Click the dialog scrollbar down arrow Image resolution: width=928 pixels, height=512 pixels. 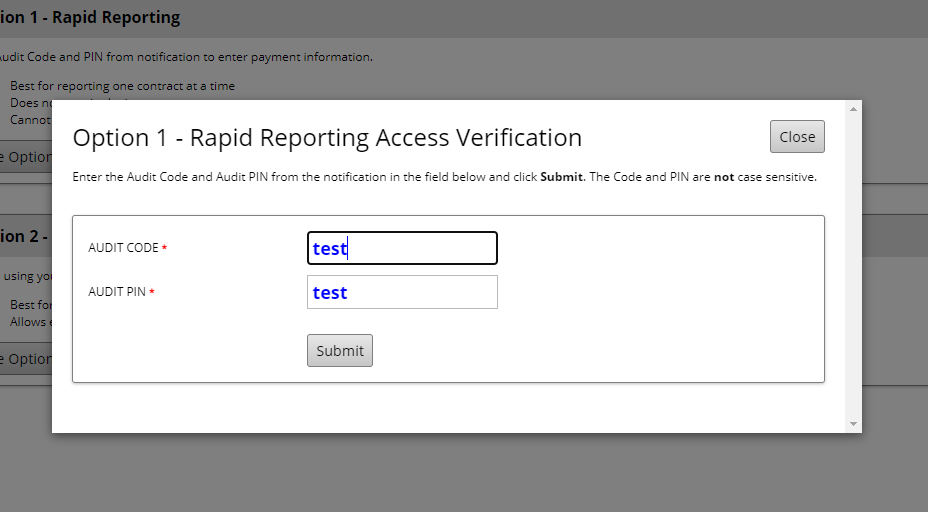pos(853,424)
